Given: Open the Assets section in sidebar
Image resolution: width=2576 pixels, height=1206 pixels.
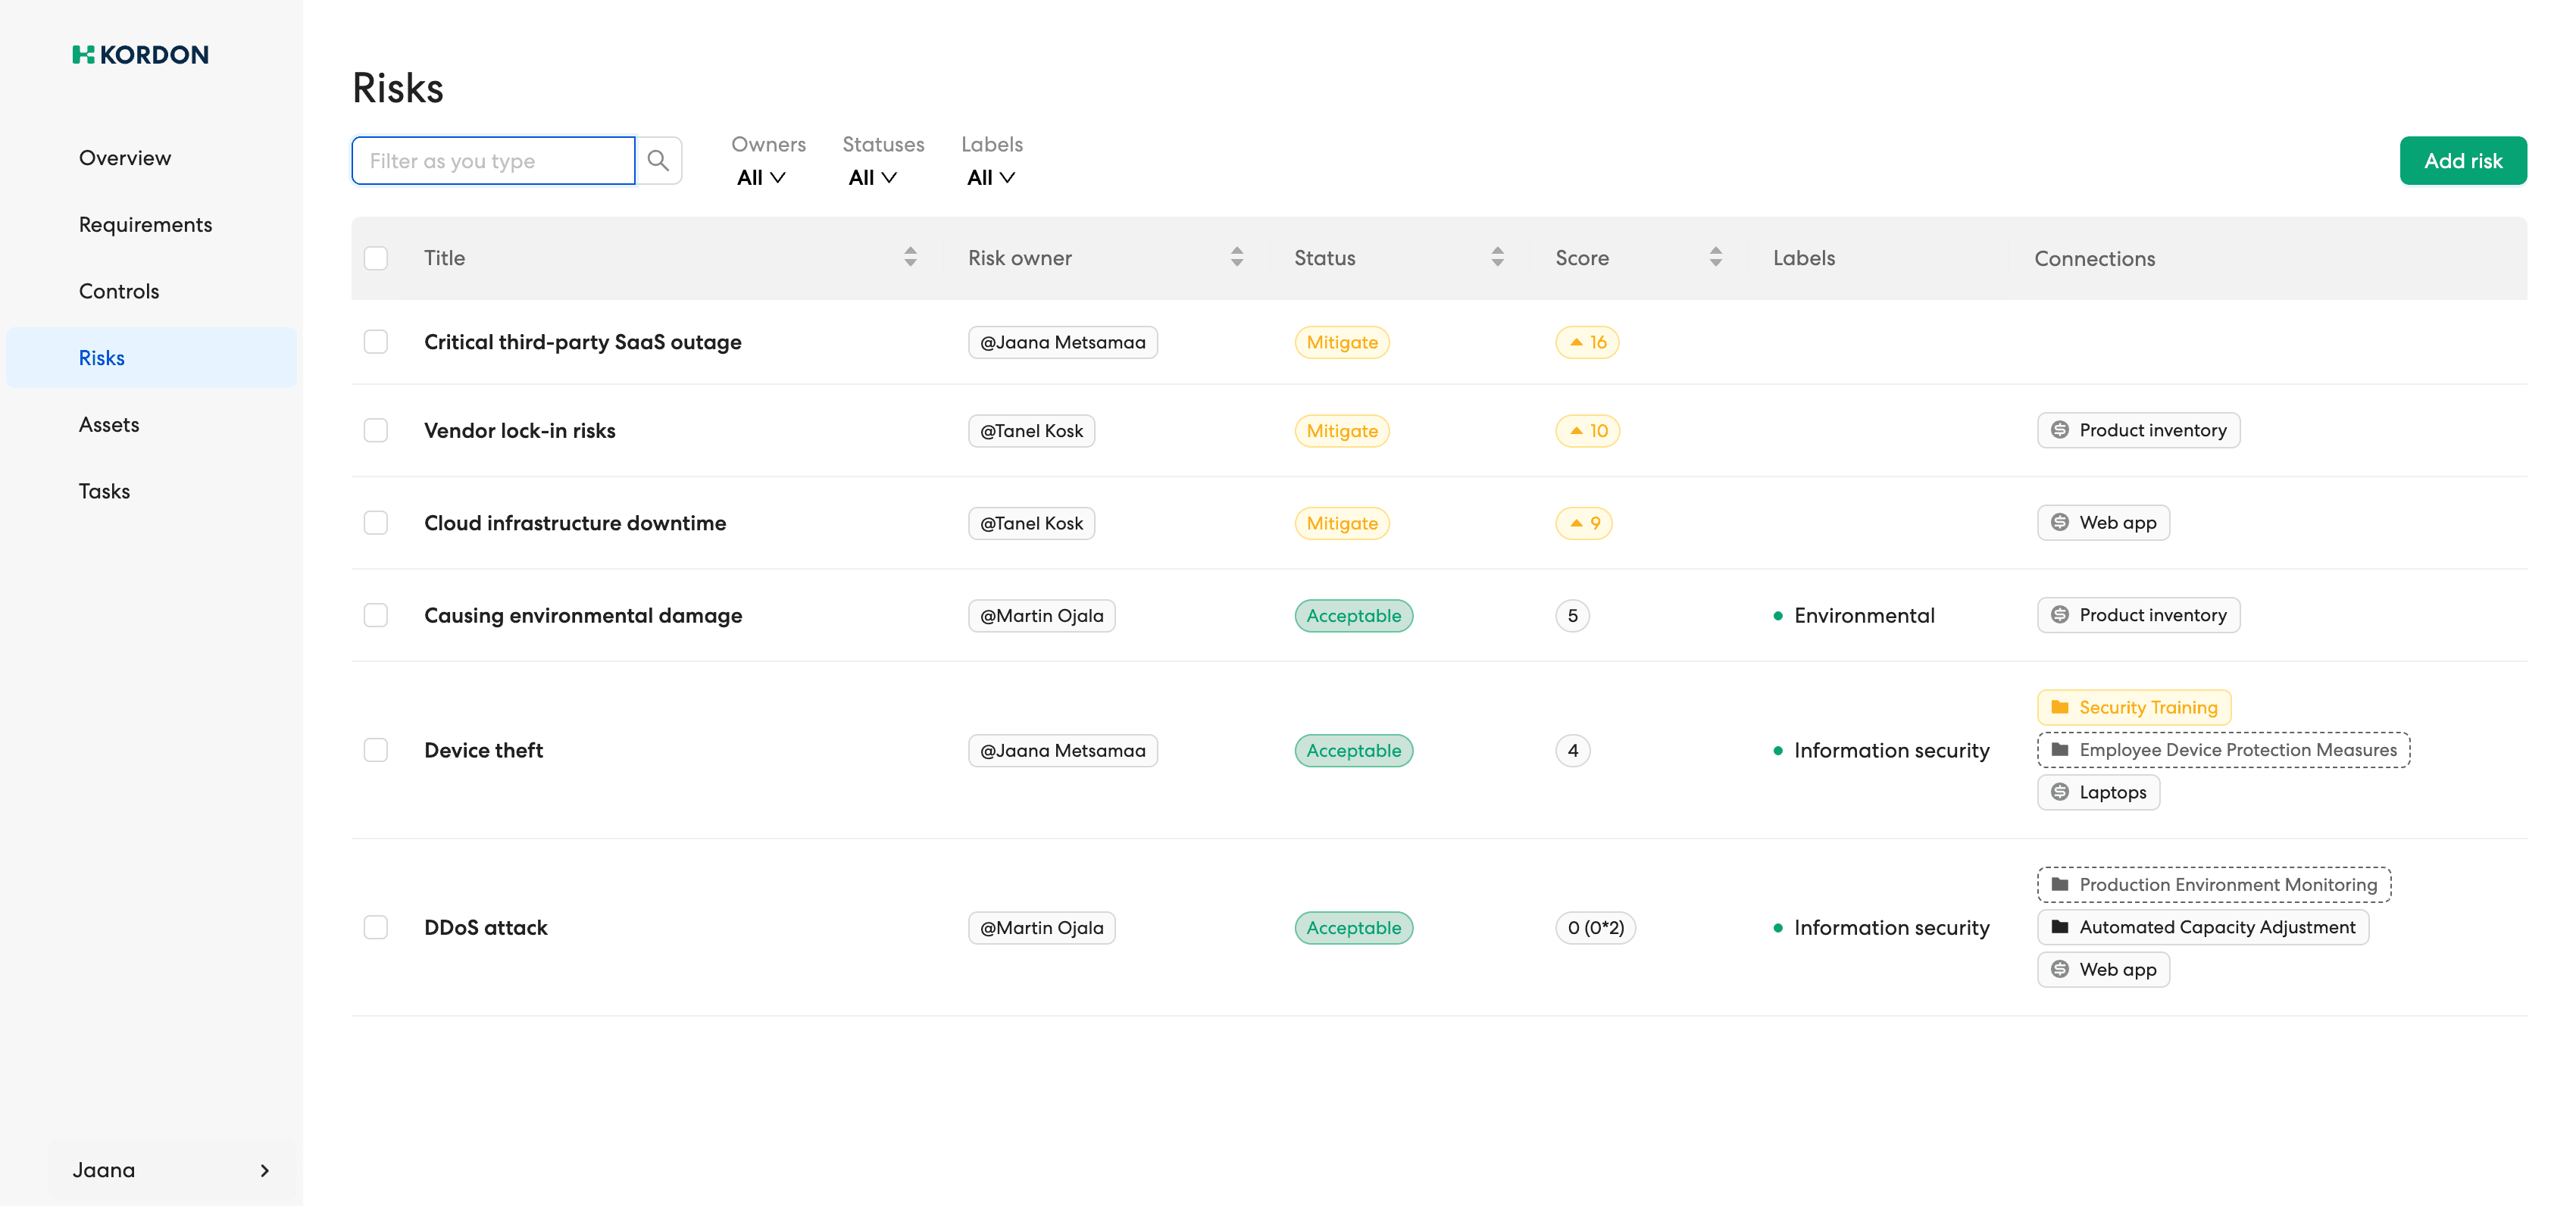Looking at the screenshot, I should click(x=108, y=424).
